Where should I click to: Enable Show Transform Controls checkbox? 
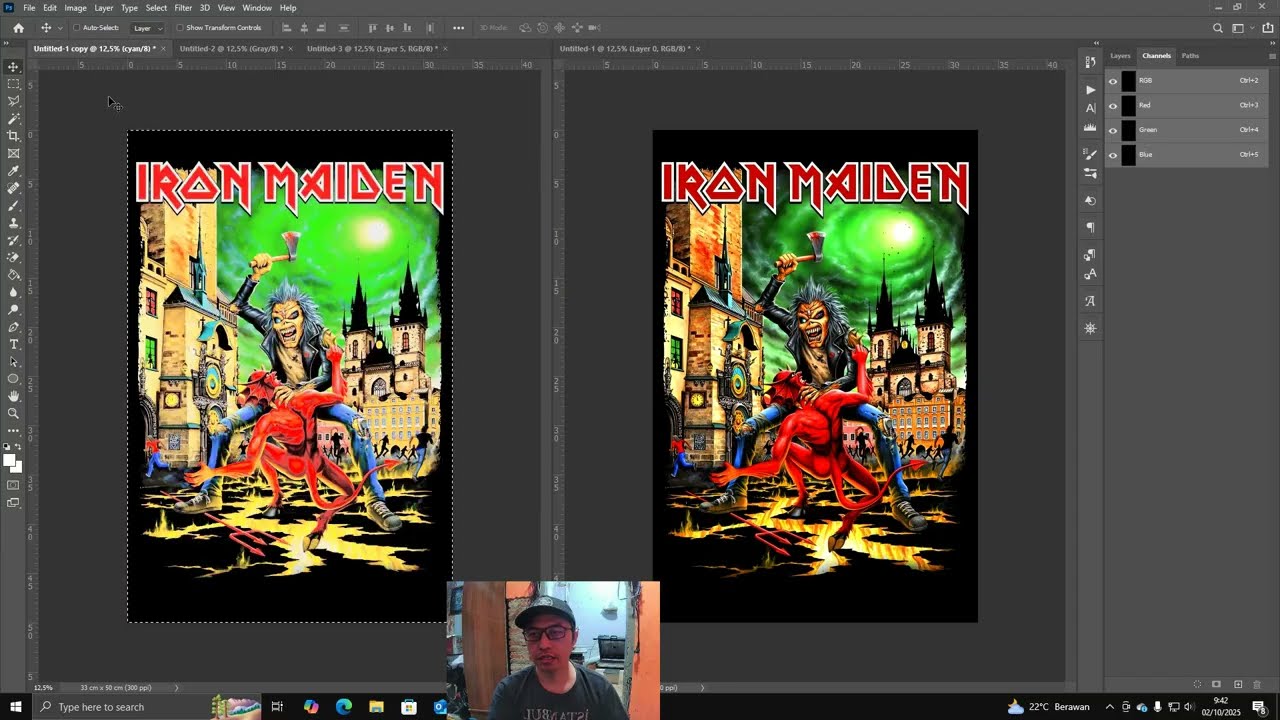[x=180, y=28]
